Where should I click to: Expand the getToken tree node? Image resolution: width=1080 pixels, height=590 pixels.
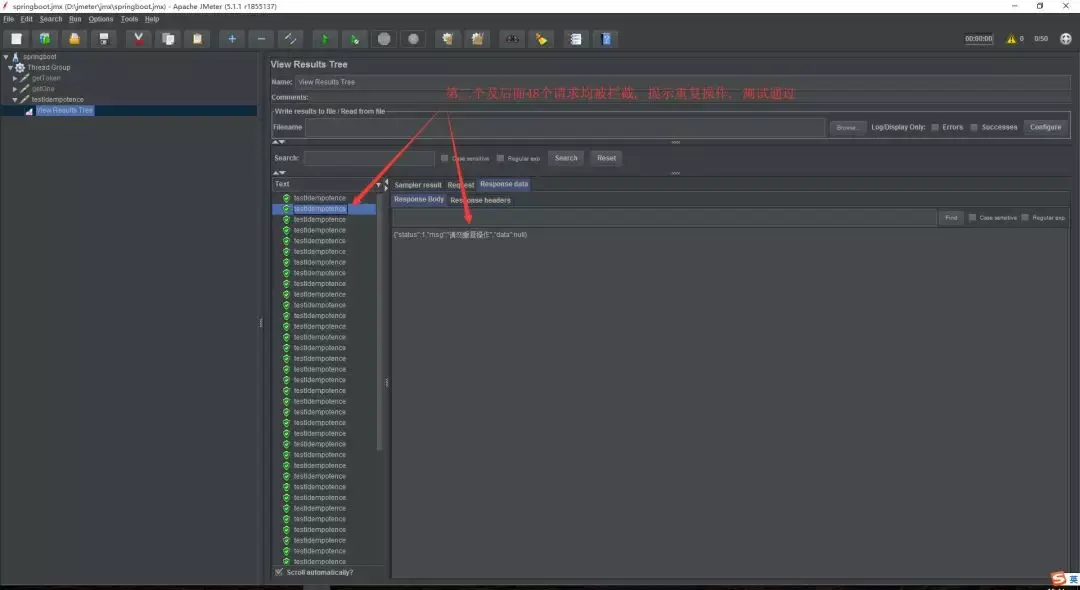tap(15, 78)
